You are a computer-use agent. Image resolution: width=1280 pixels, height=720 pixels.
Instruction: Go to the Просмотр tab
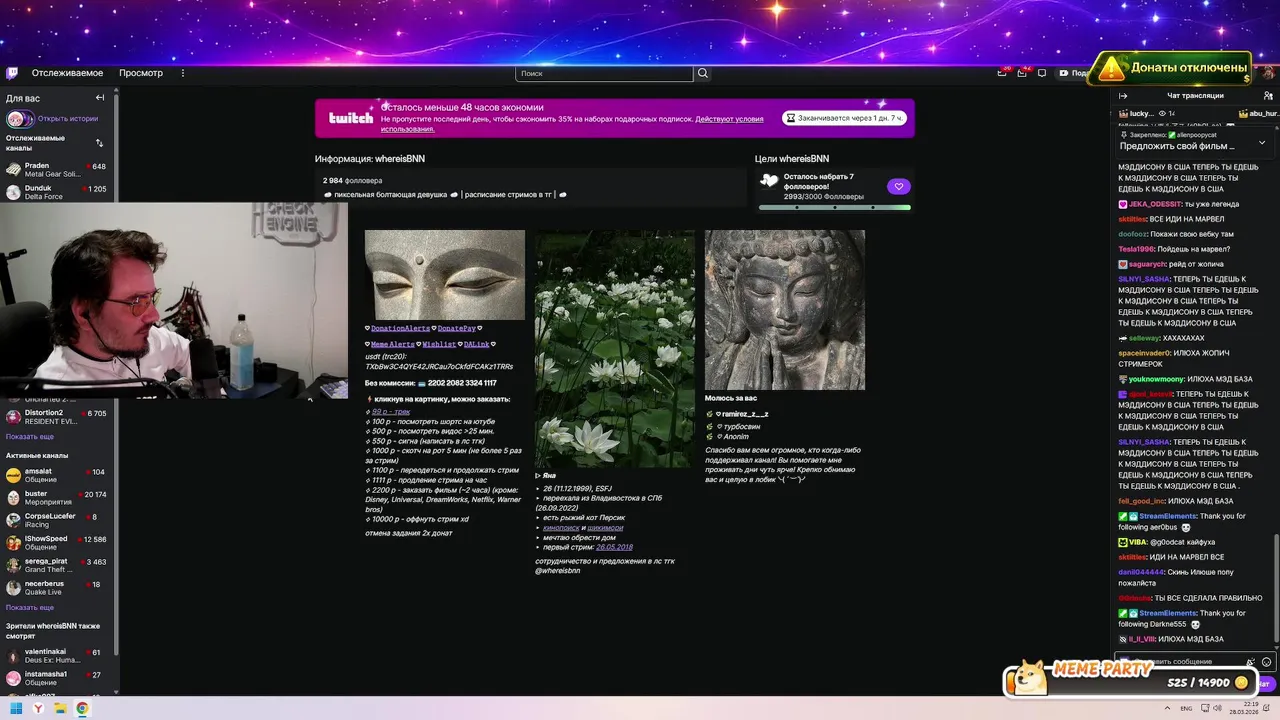(x=141, y=73)
